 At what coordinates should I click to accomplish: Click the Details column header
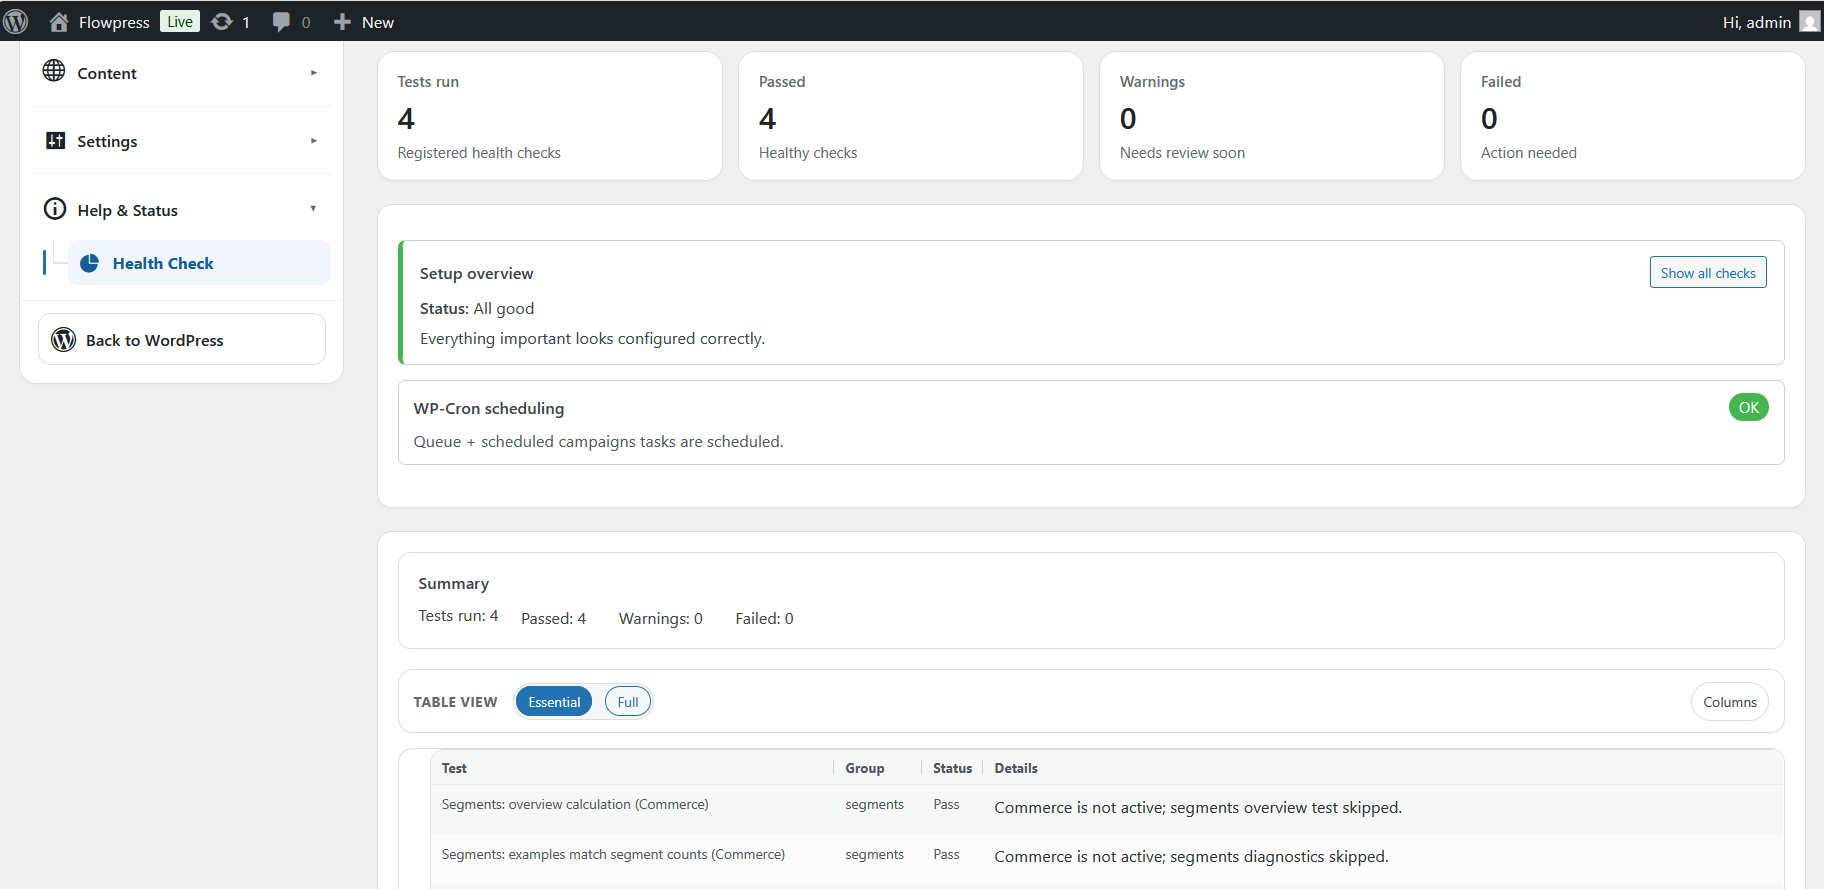click(1016, 768)
